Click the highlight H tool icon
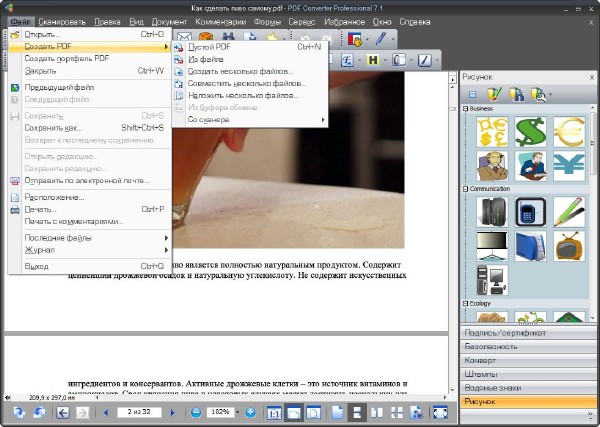This screenshot has height=427, width=600. [373, 60]
